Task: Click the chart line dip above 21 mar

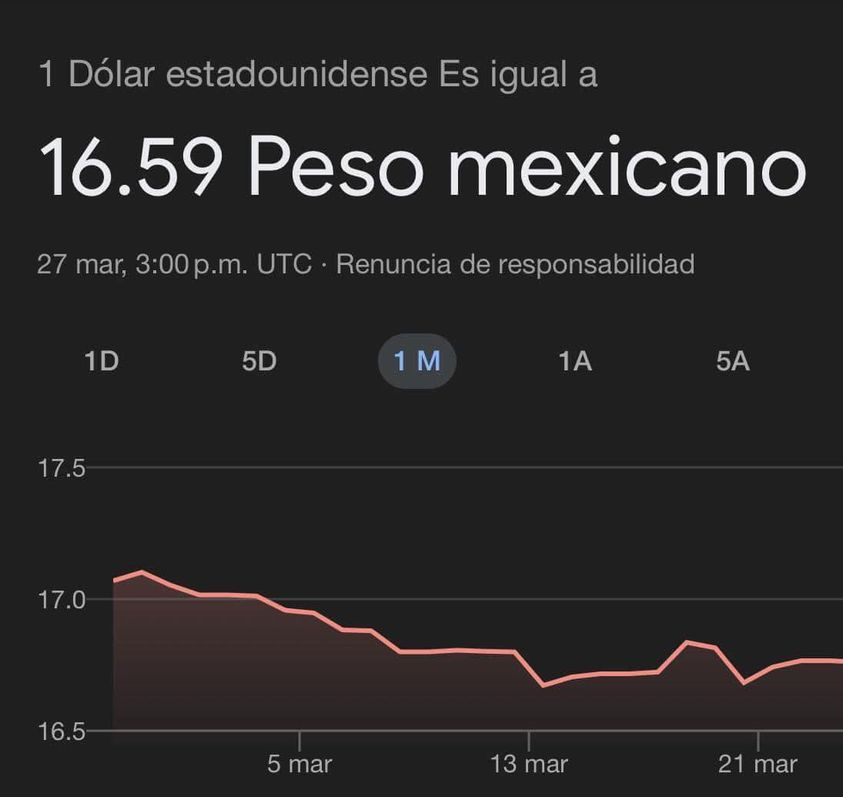Action: (x=743, y=682)
